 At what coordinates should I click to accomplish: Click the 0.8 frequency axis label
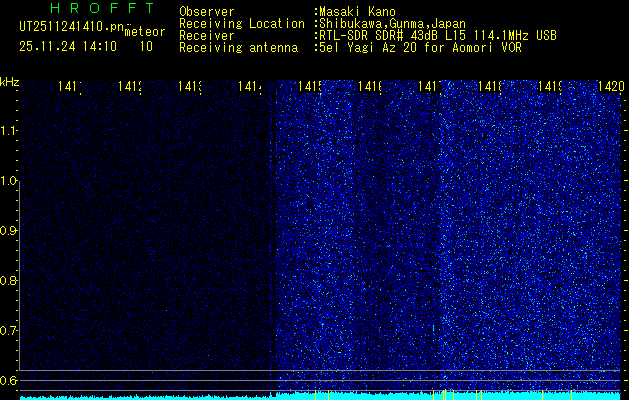tap(8, 280)
